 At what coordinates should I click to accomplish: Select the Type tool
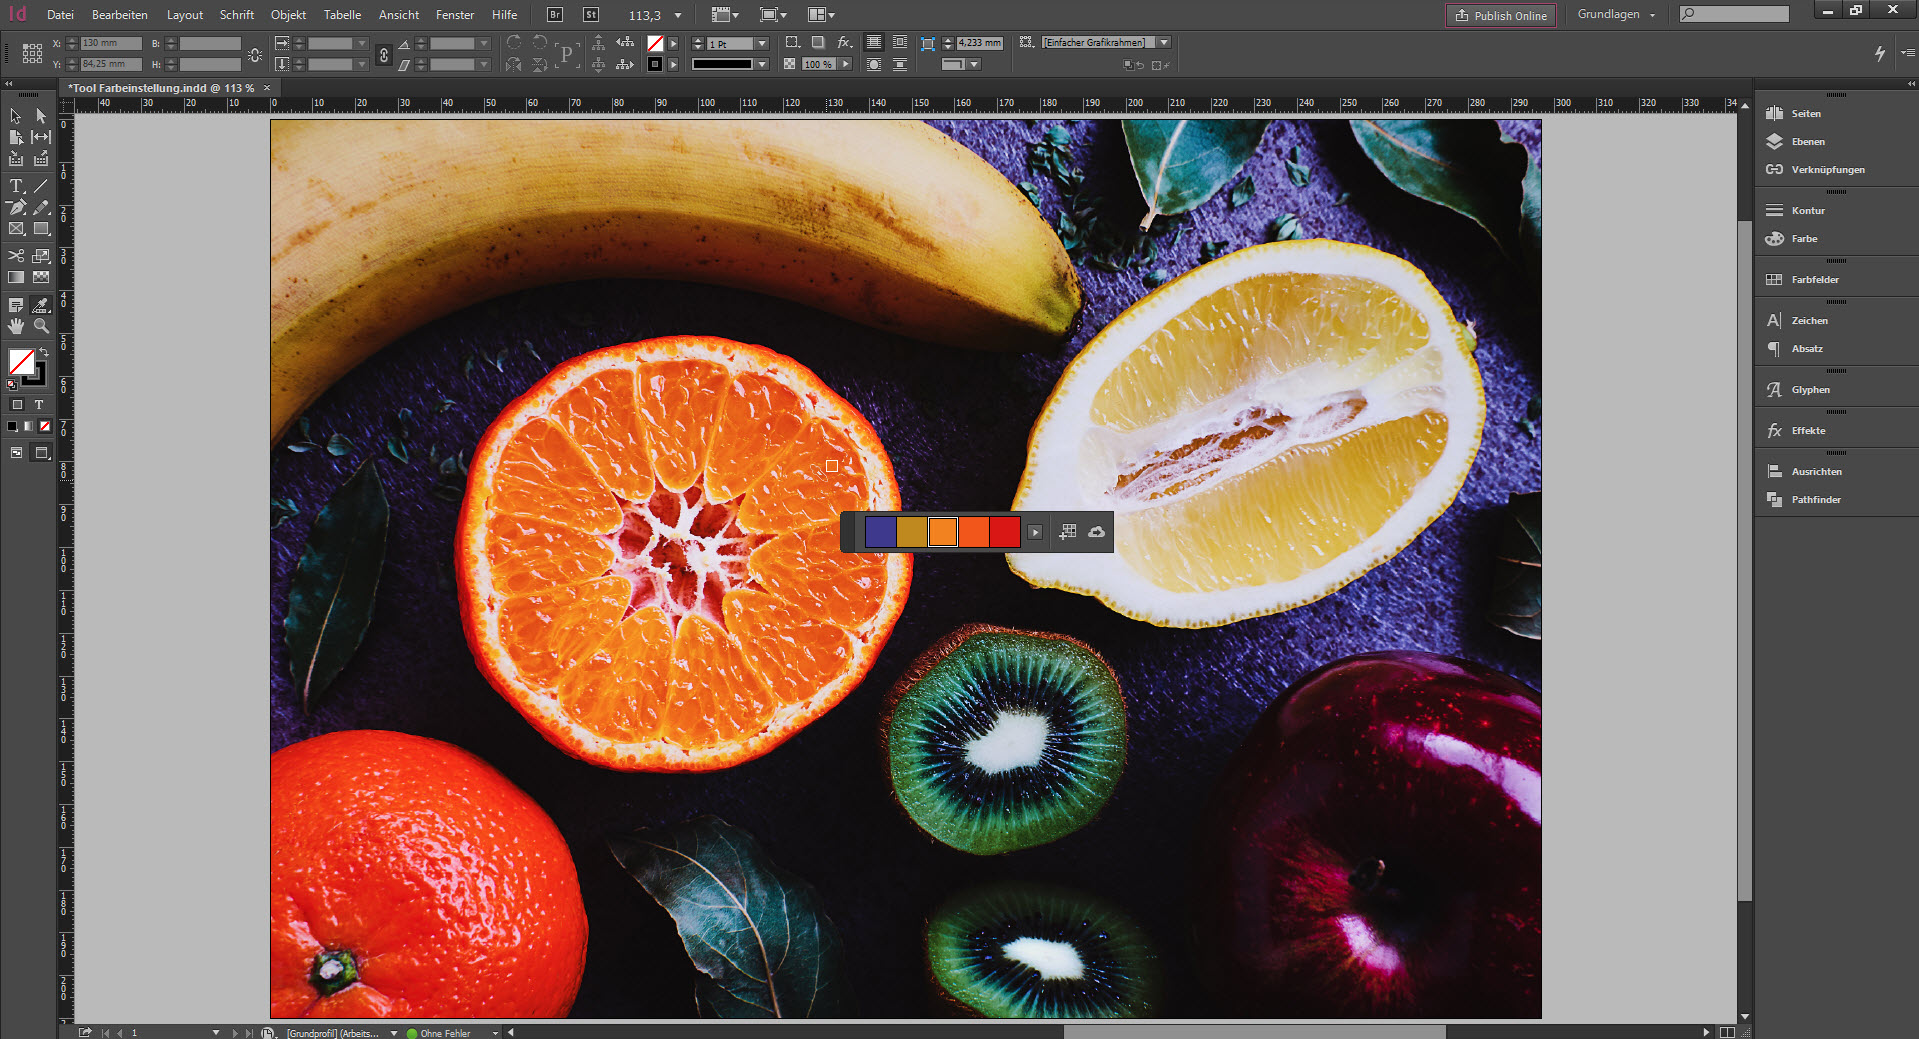point(16,186)
